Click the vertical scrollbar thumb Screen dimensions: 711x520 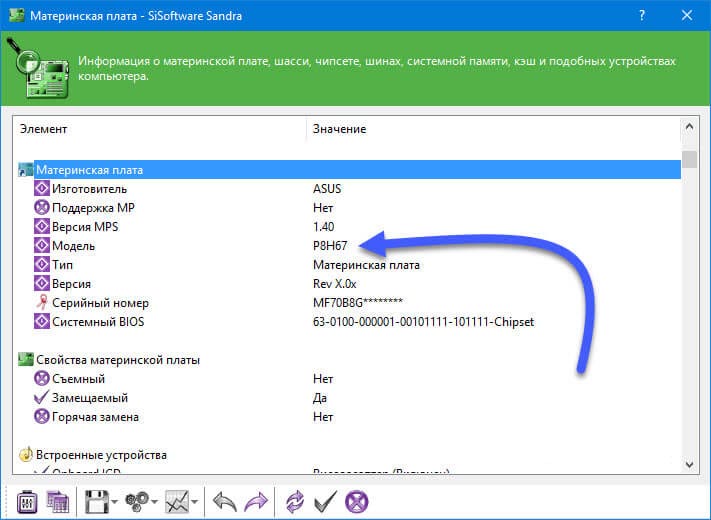(x=690, y=160)
